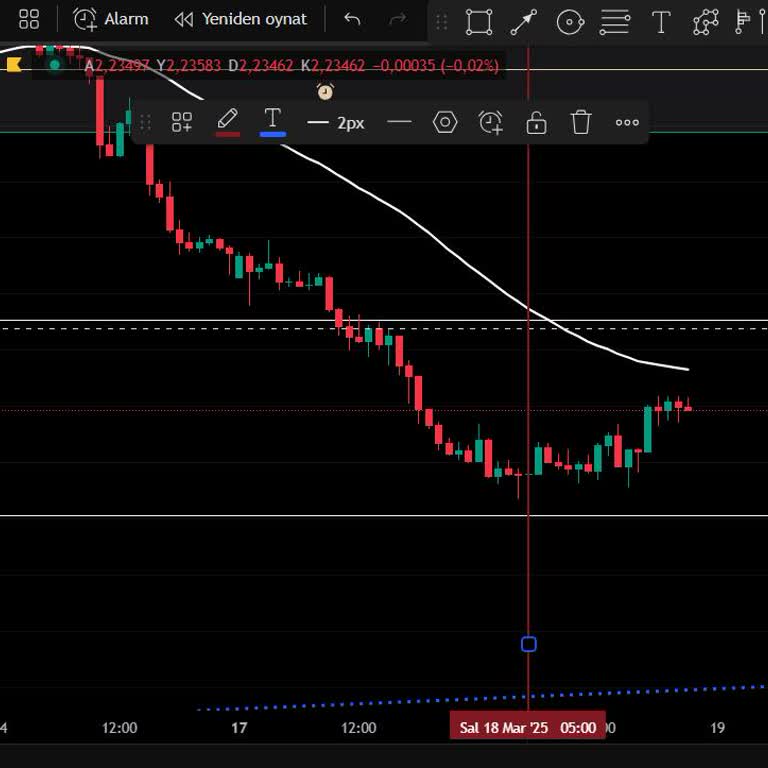Click the alarm clock marker on chart
This screenshot has width=768, height=768.
[x=326, y=92]
